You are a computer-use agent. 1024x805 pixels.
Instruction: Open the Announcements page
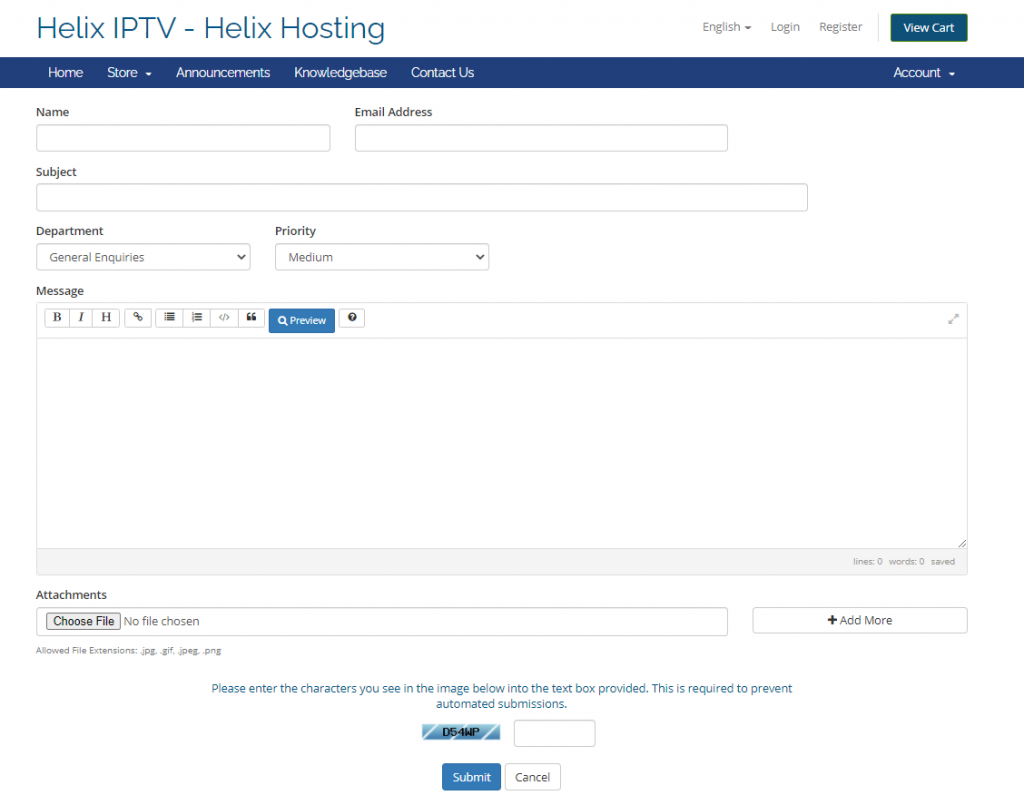(223, 72)
